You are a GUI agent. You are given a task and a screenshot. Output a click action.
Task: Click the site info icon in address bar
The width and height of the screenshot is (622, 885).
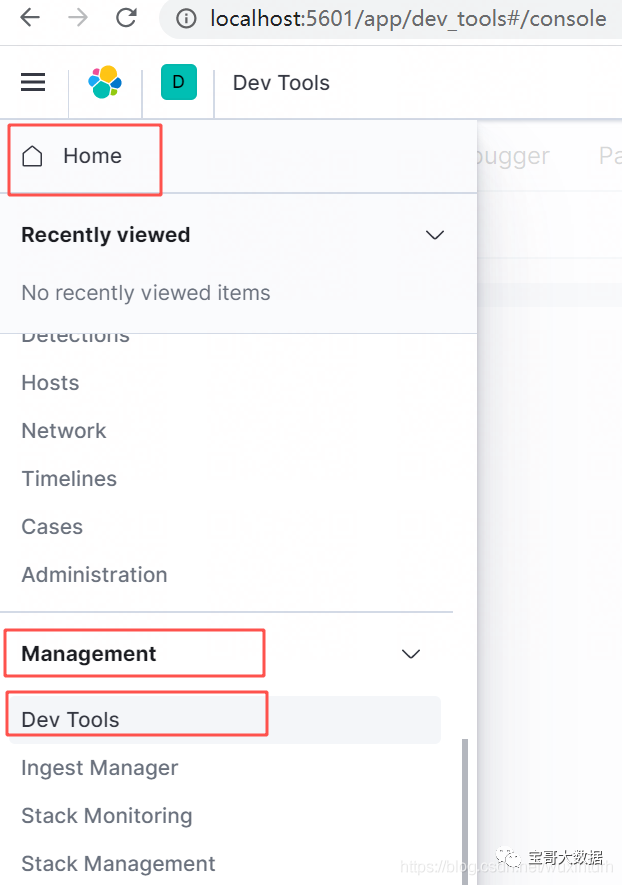click(185, 18)
